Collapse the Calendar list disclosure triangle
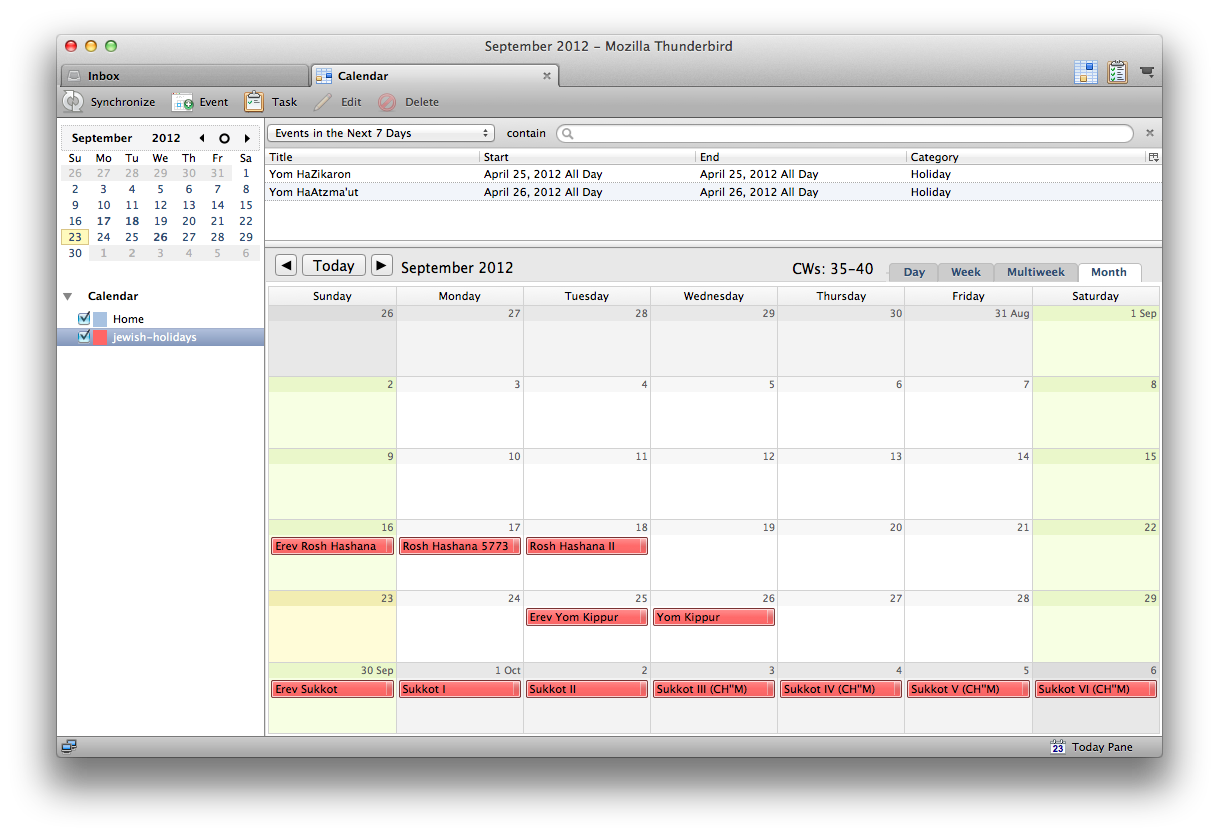Image resolution: width=1219 pixels, height=836 pixels. [68, 297]
